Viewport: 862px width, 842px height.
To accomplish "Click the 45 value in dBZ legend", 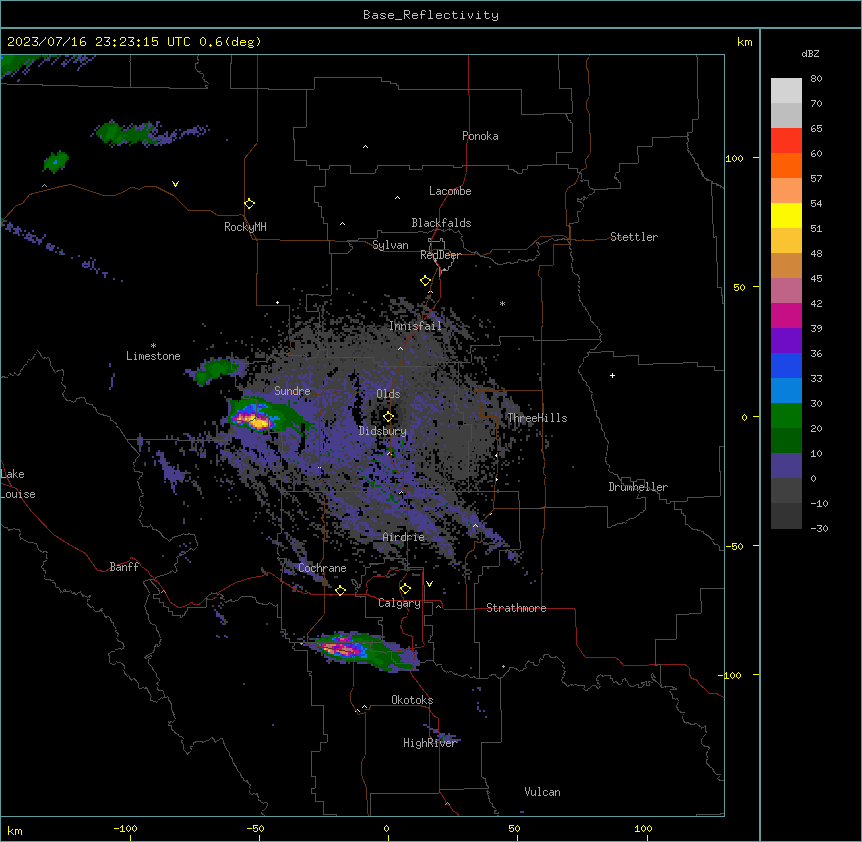I will (x=816, y=278).
